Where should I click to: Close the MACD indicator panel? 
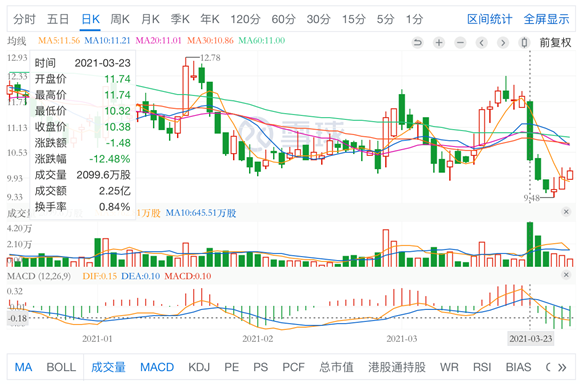point(566,275)
